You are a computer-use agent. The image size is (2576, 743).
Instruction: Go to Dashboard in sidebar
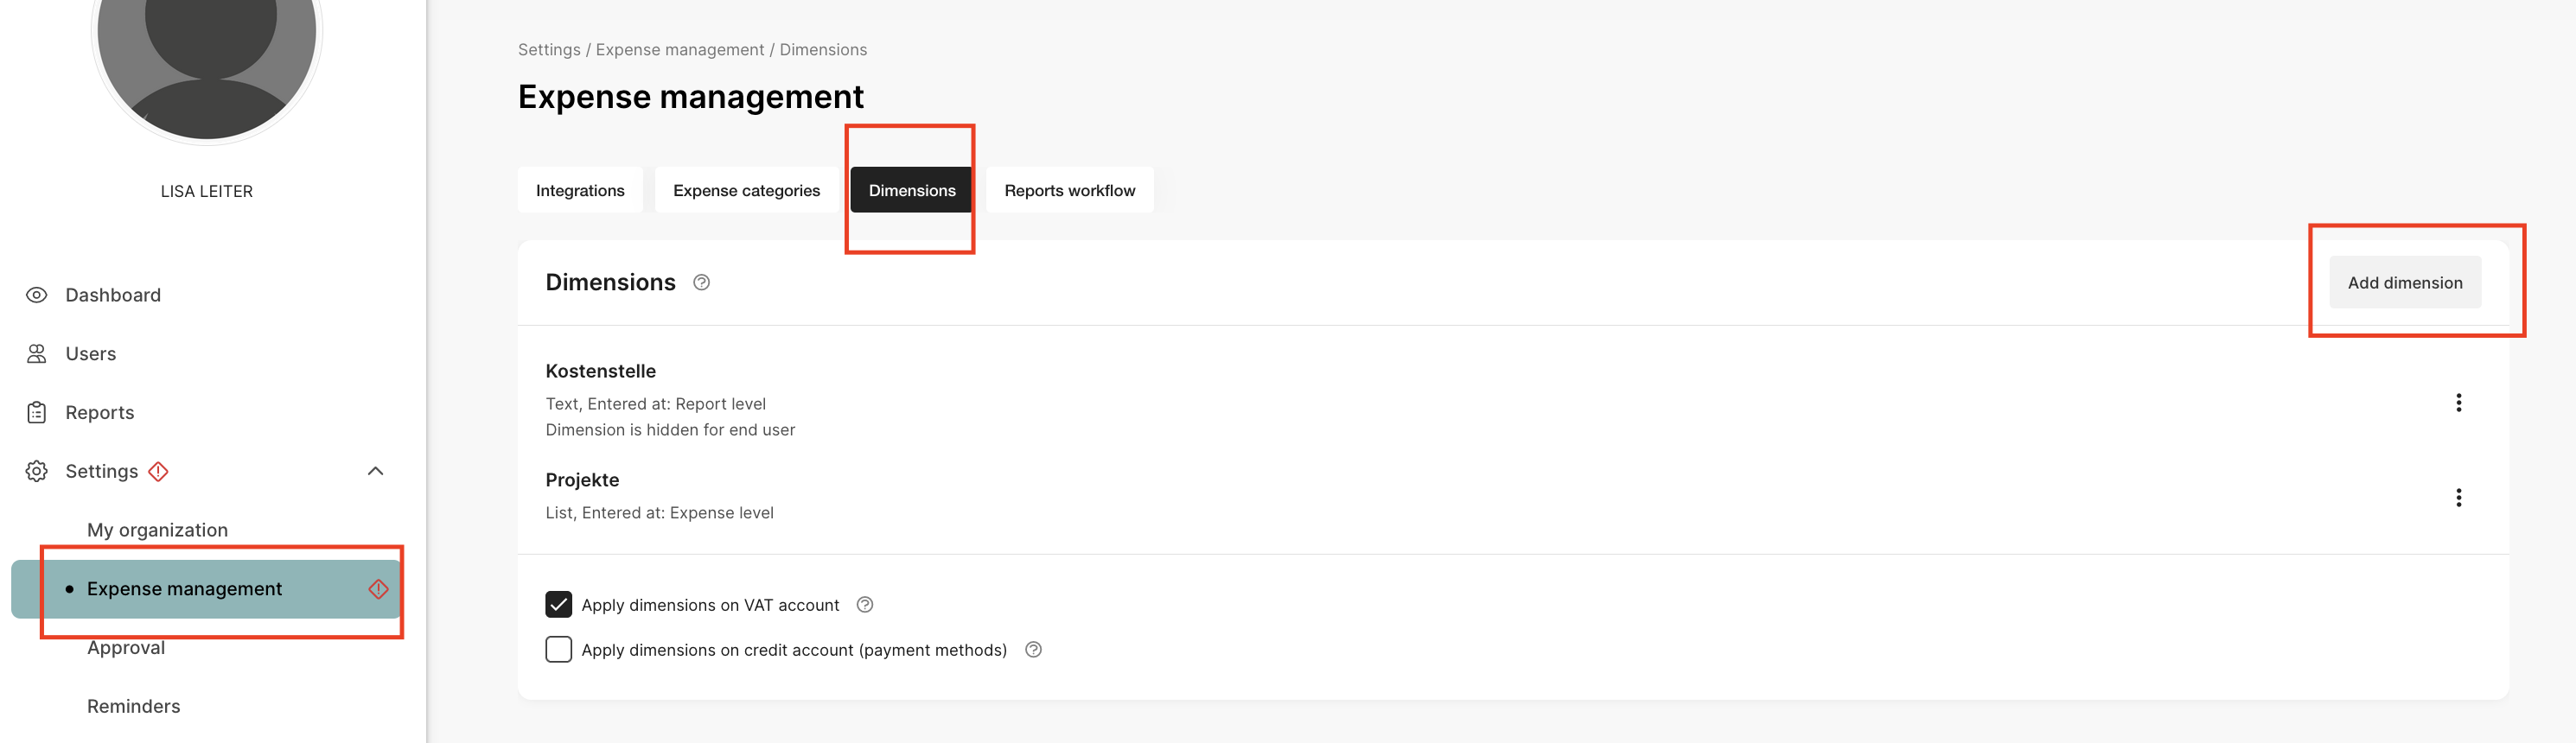tap(113, 295)
